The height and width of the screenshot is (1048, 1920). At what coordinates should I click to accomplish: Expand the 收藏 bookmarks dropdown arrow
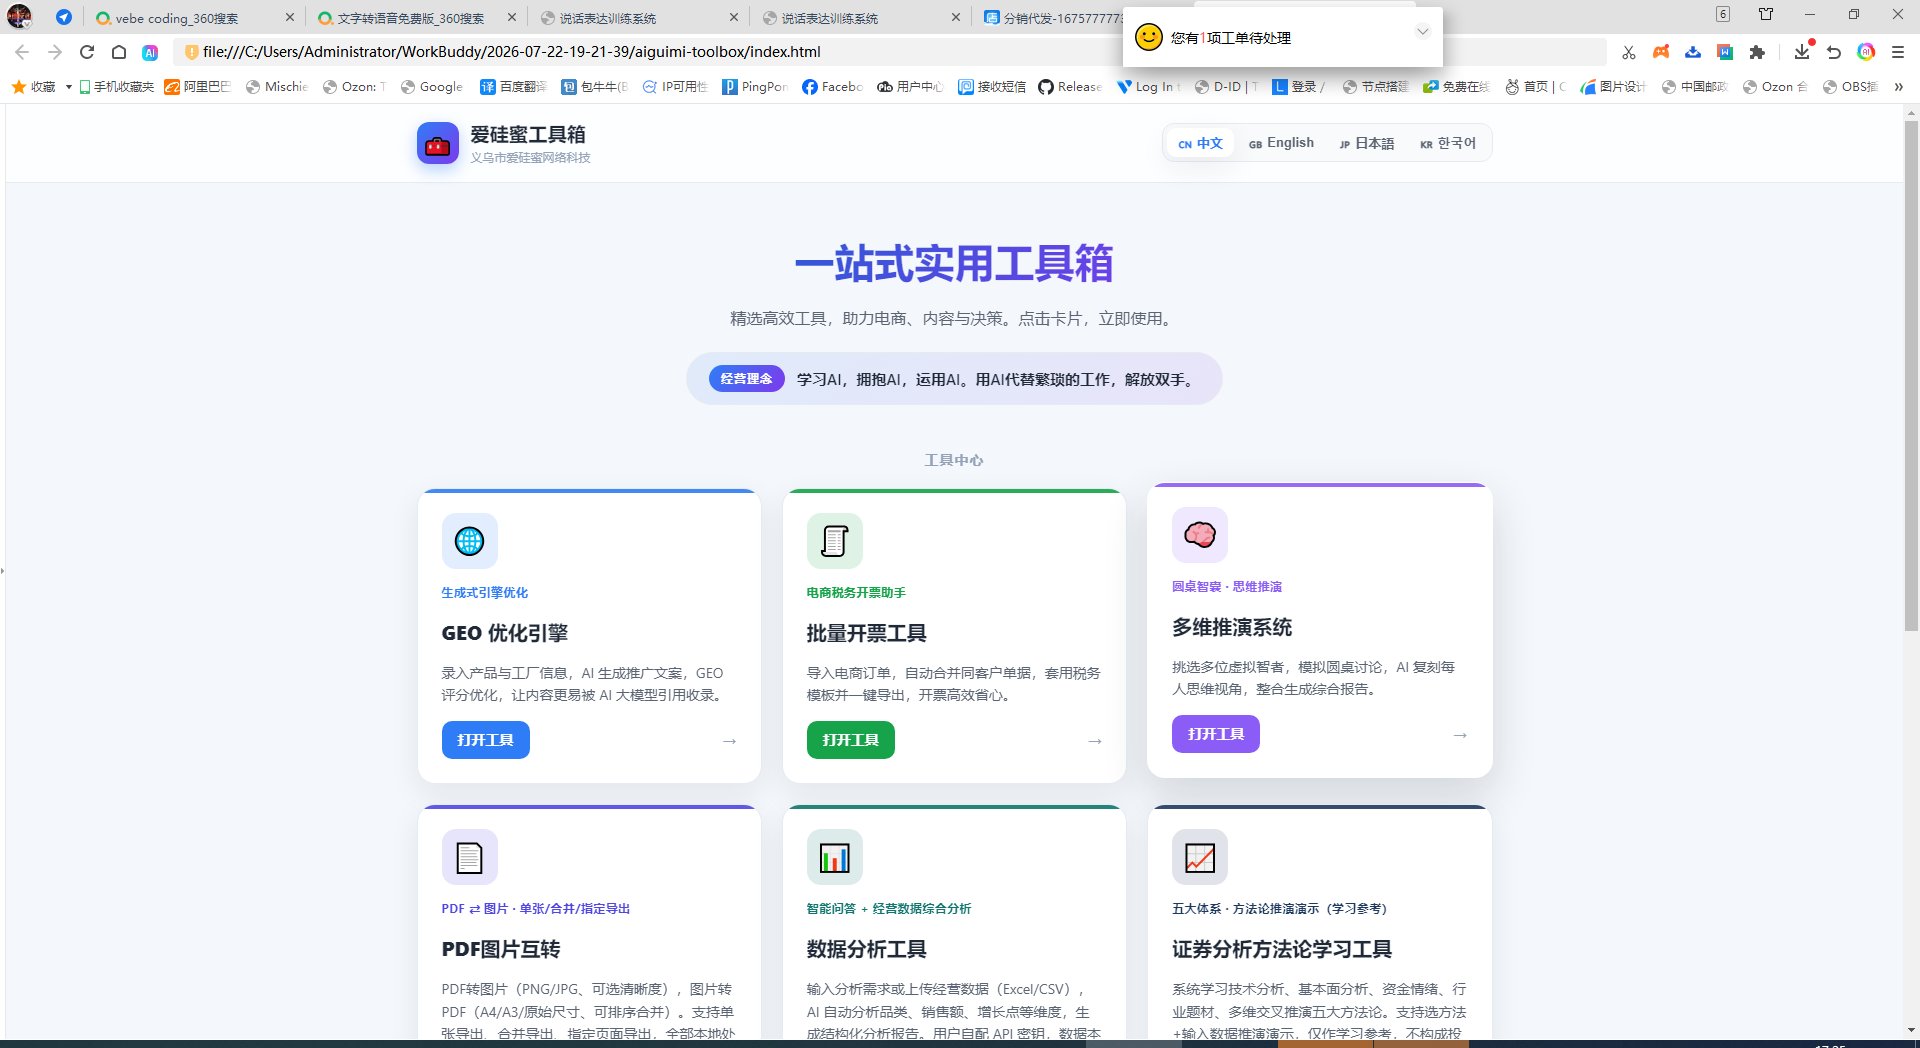pos(68,87)
